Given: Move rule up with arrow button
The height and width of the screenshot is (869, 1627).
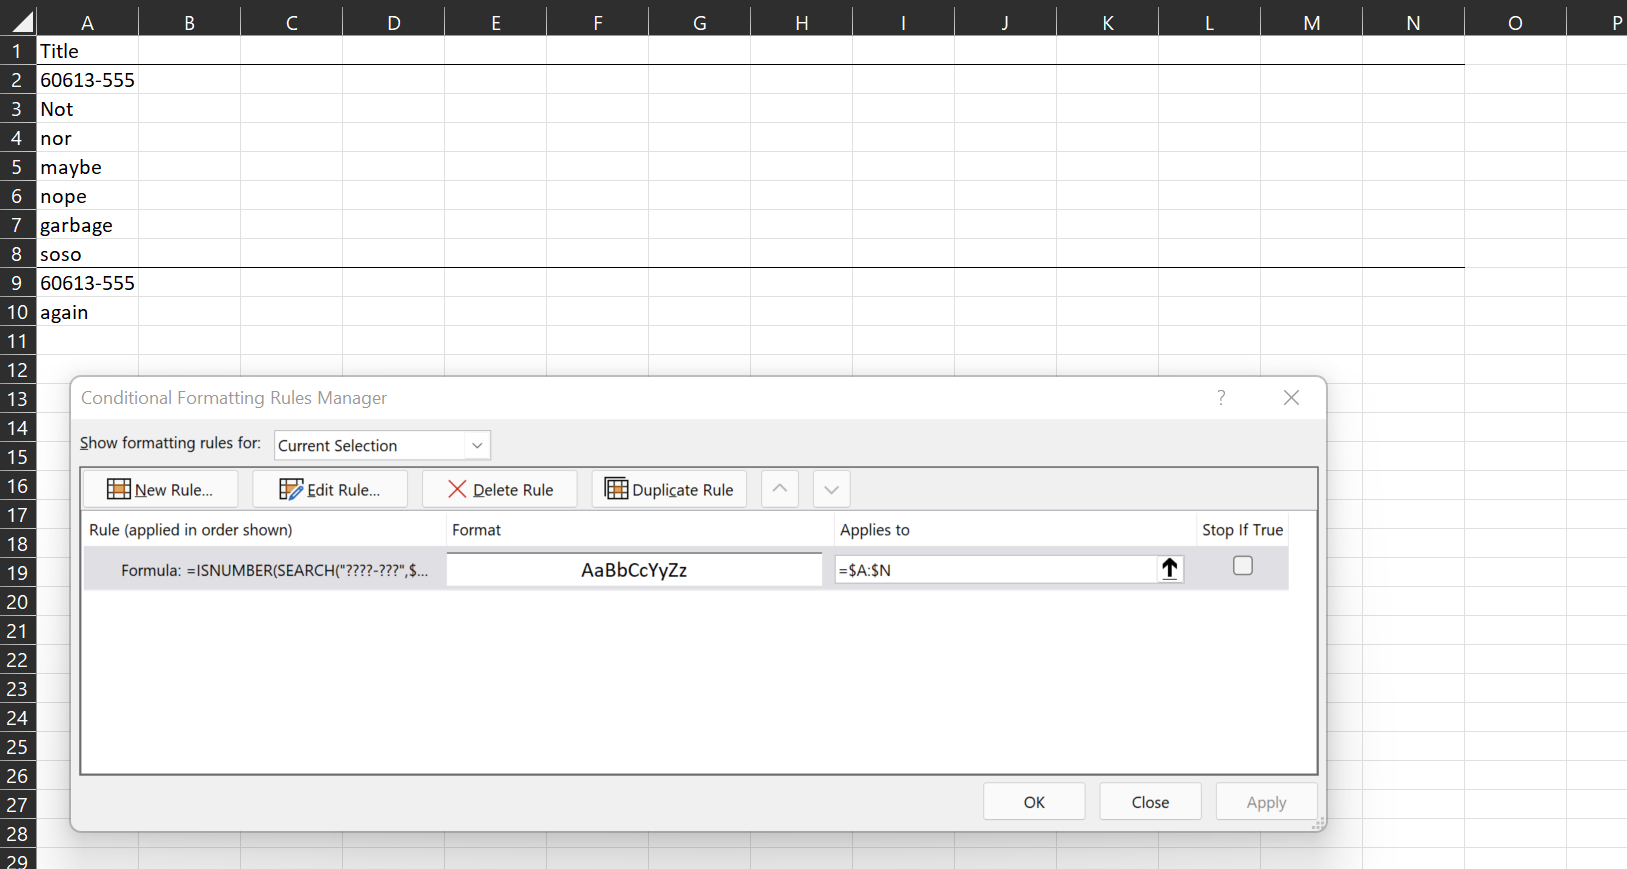Looking at the screenshot, I should [780, 489].
